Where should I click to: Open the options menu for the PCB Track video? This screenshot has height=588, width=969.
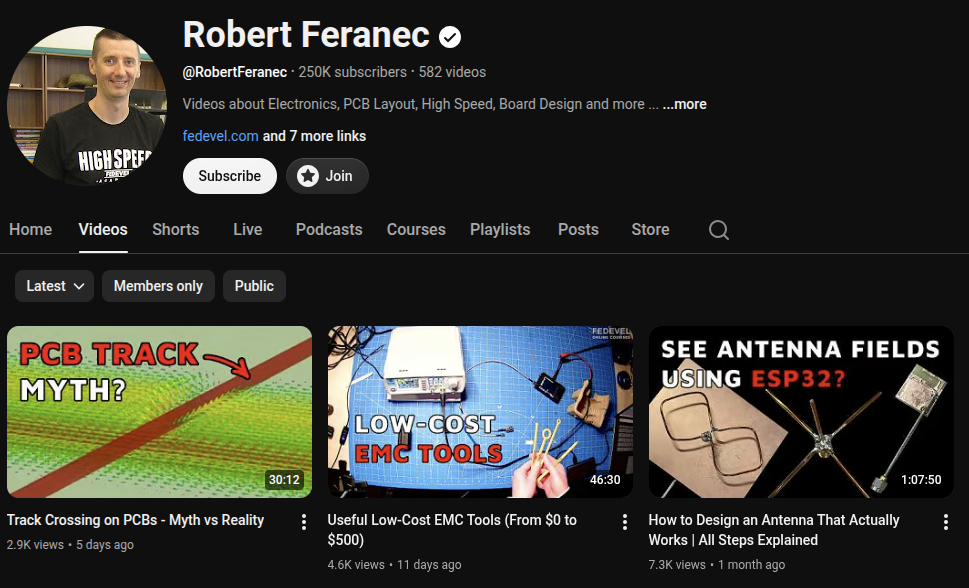click(303, 521)
